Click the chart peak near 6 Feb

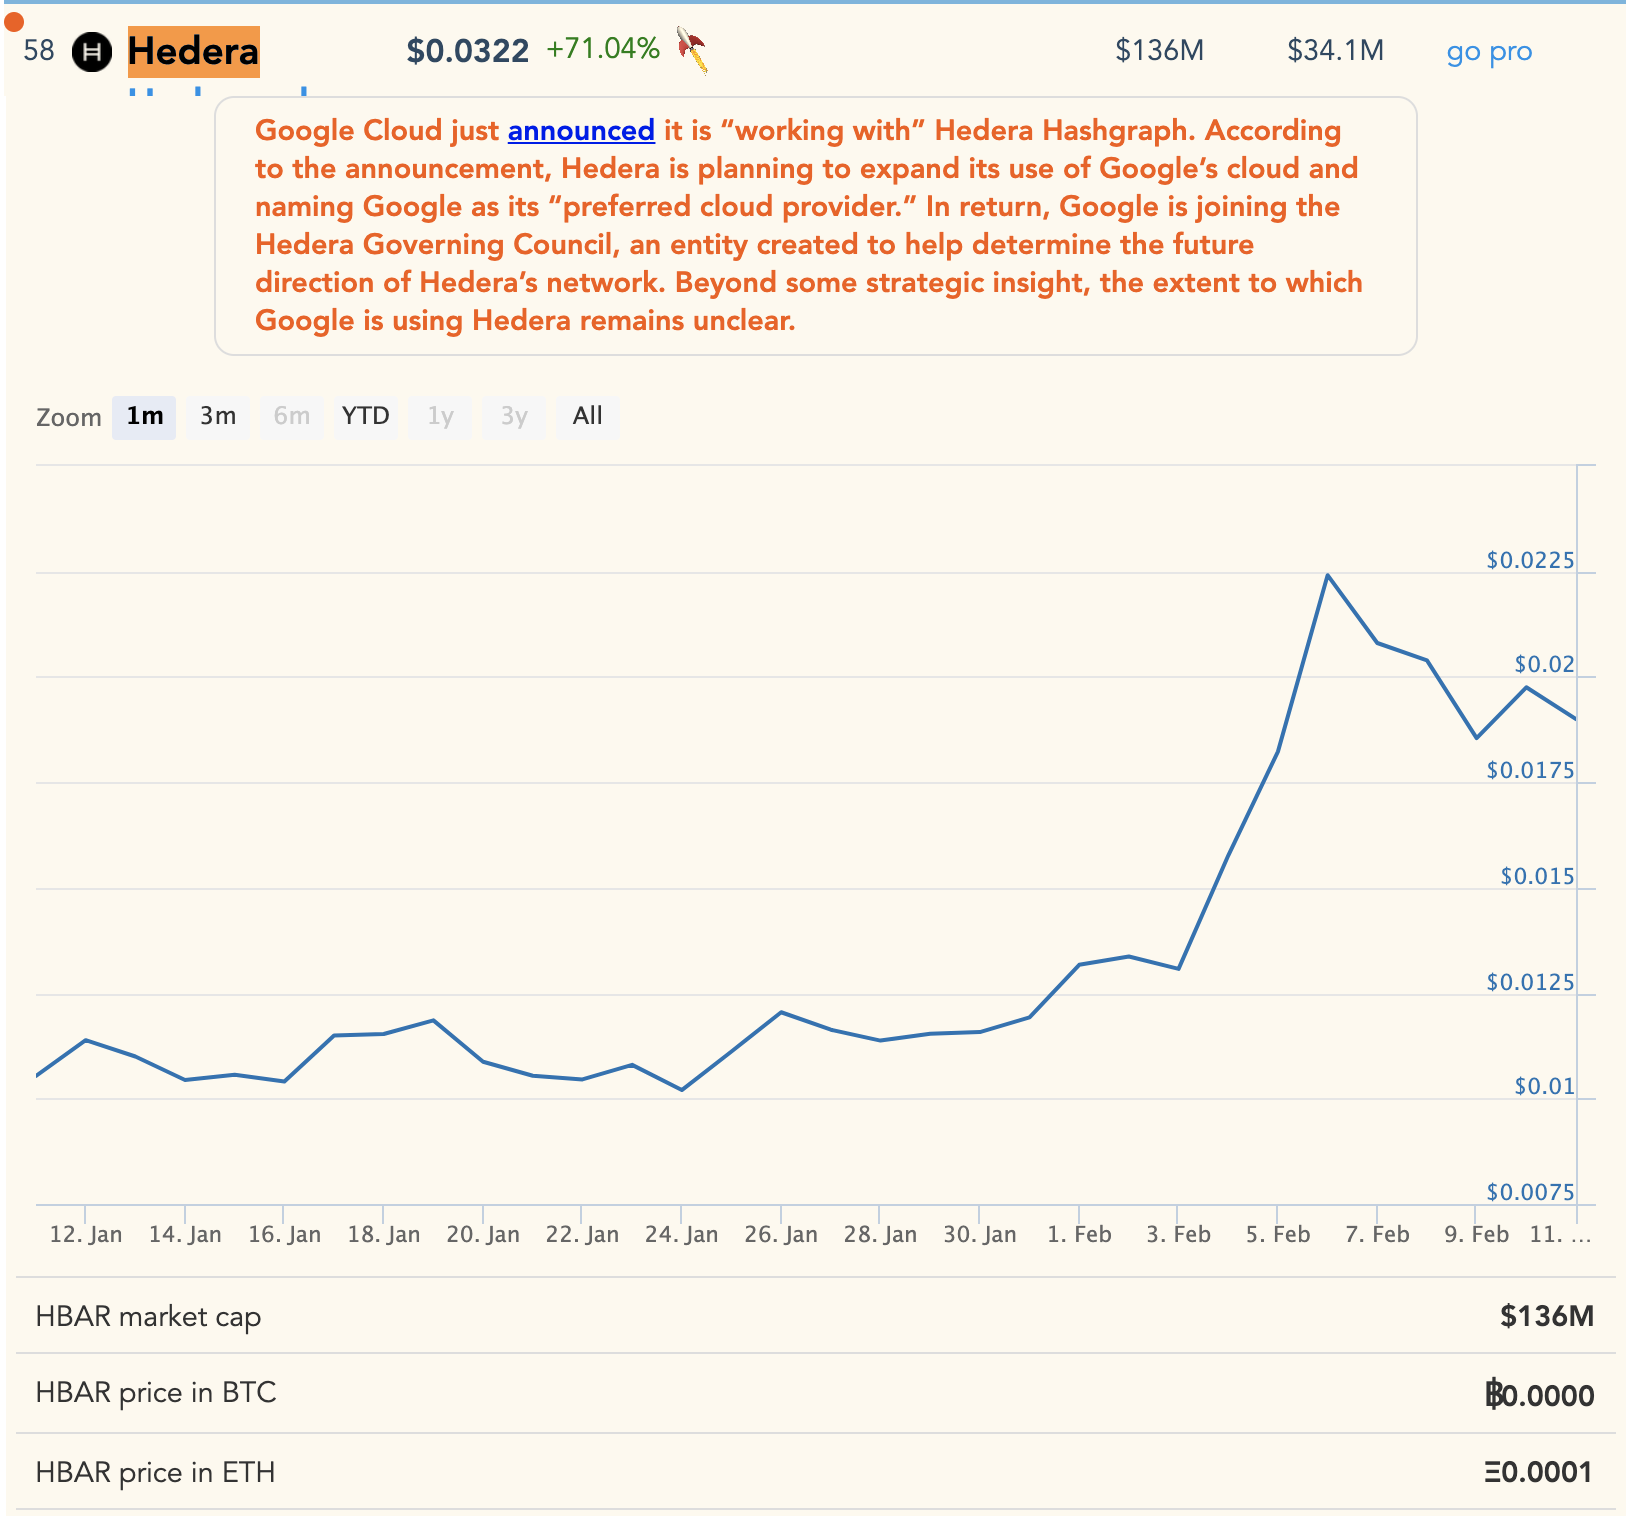coord(1327,575)
